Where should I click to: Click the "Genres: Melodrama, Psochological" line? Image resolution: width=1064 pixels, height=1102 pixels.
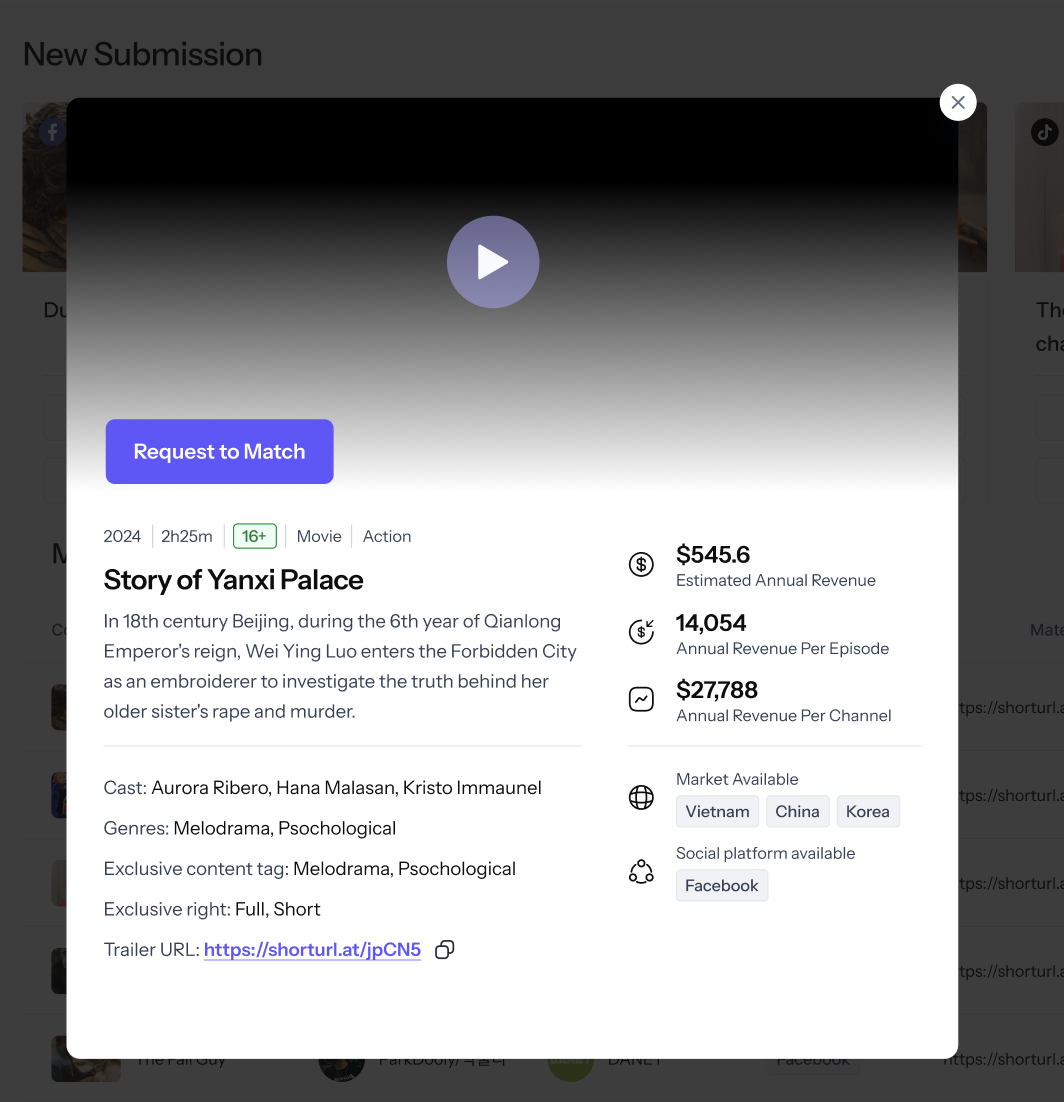249,829
